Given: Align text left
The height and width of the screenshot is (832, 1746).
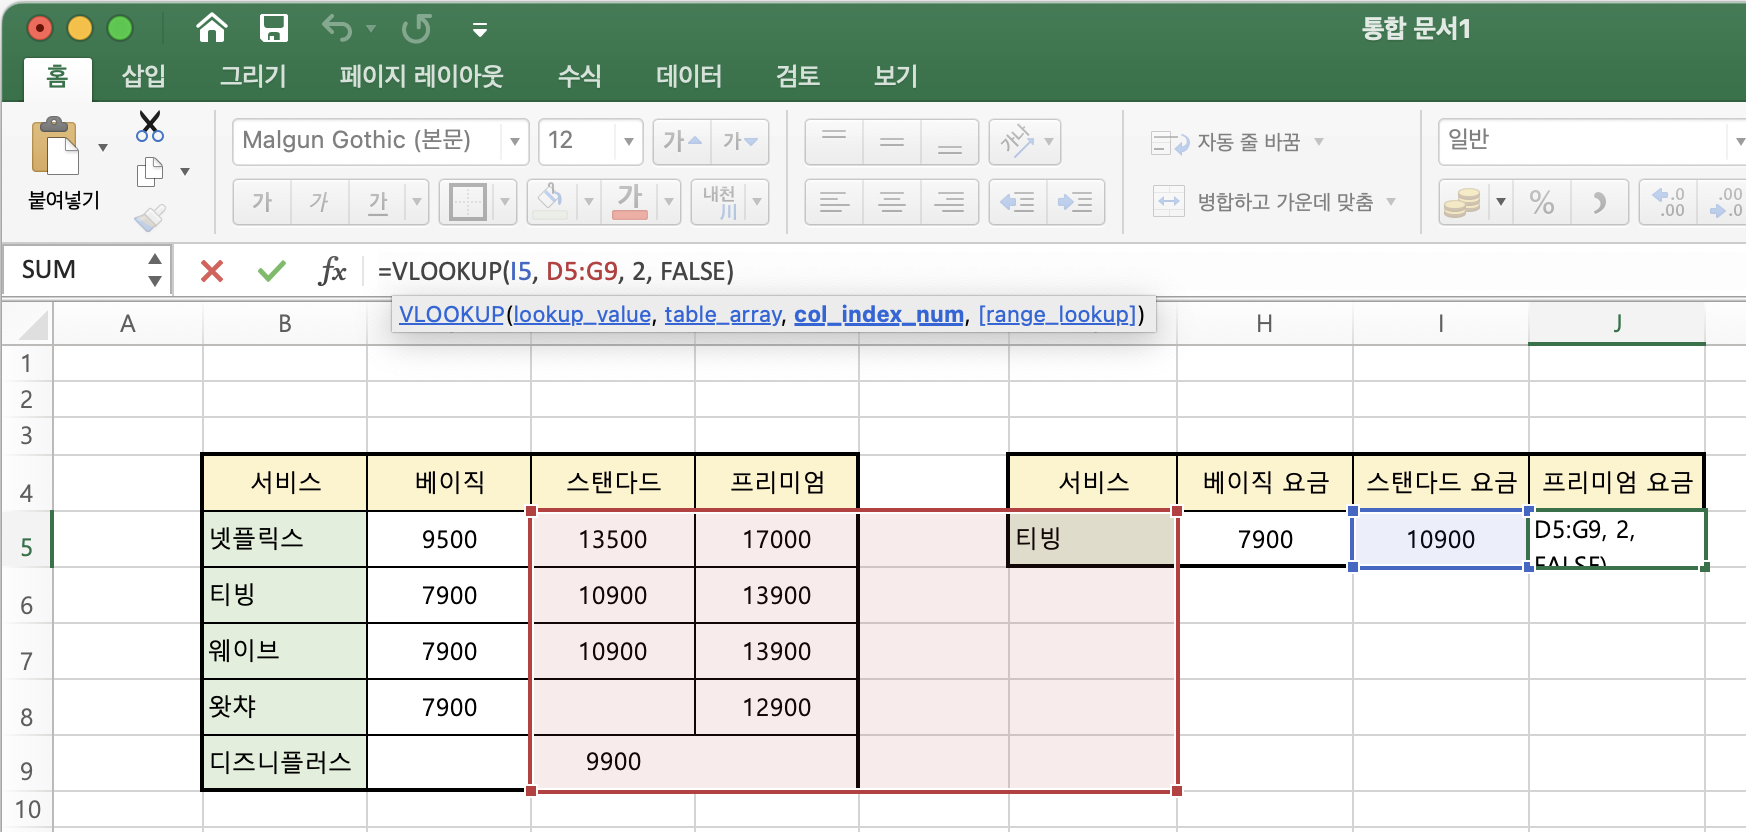Looking at the screenshot, I should click(x=834, y=202).
